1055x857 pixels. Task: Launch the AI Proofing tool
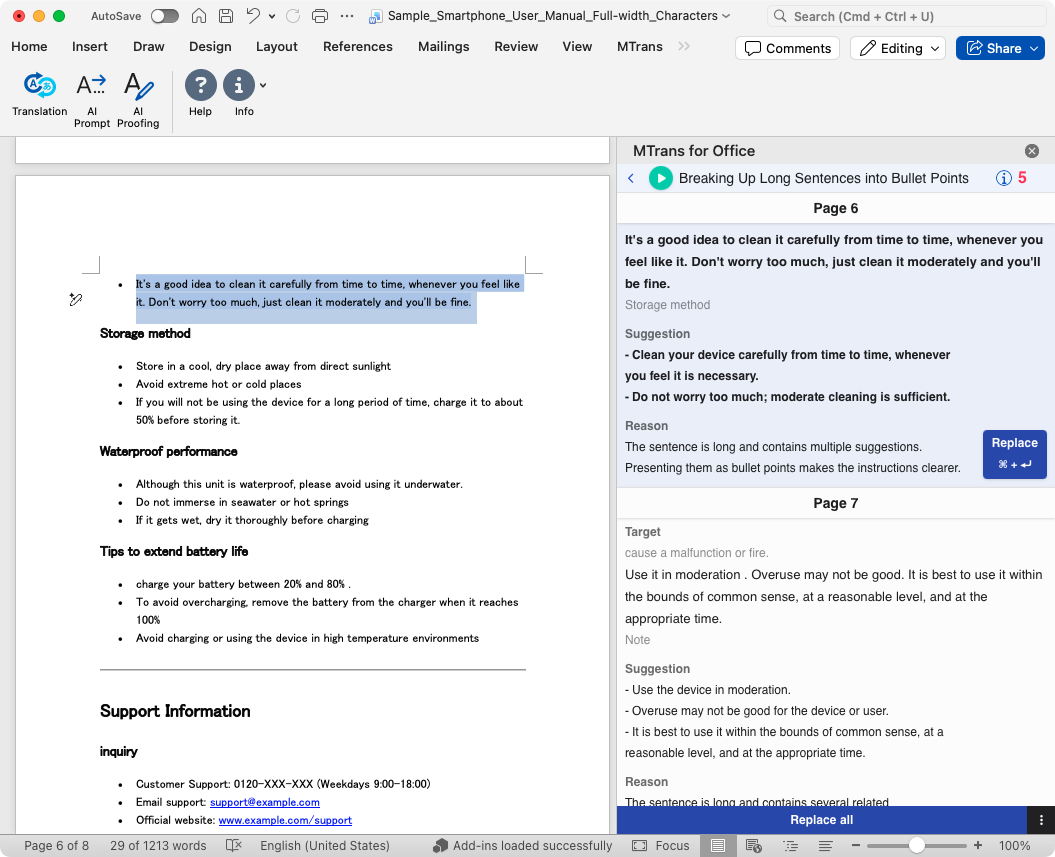point(138,87)
